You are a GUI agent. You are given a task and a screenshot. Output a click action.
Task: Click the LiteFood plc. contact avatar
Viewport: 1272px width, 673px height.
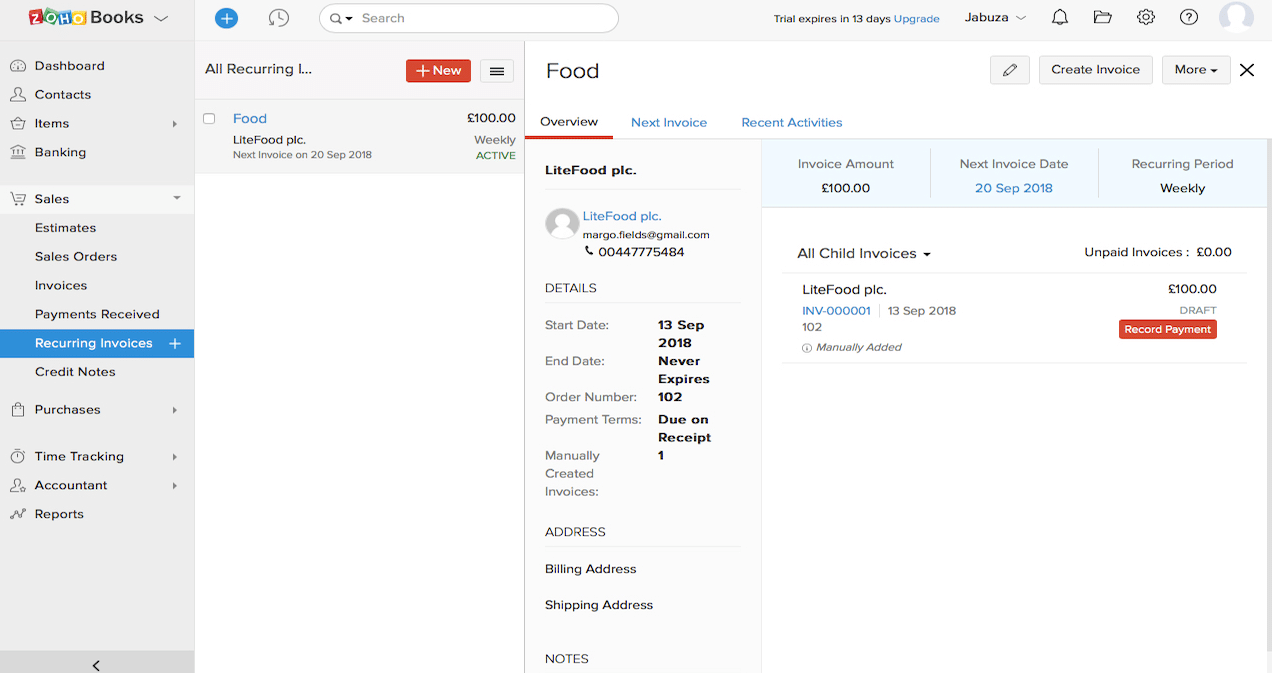click(x=562, y=224)
